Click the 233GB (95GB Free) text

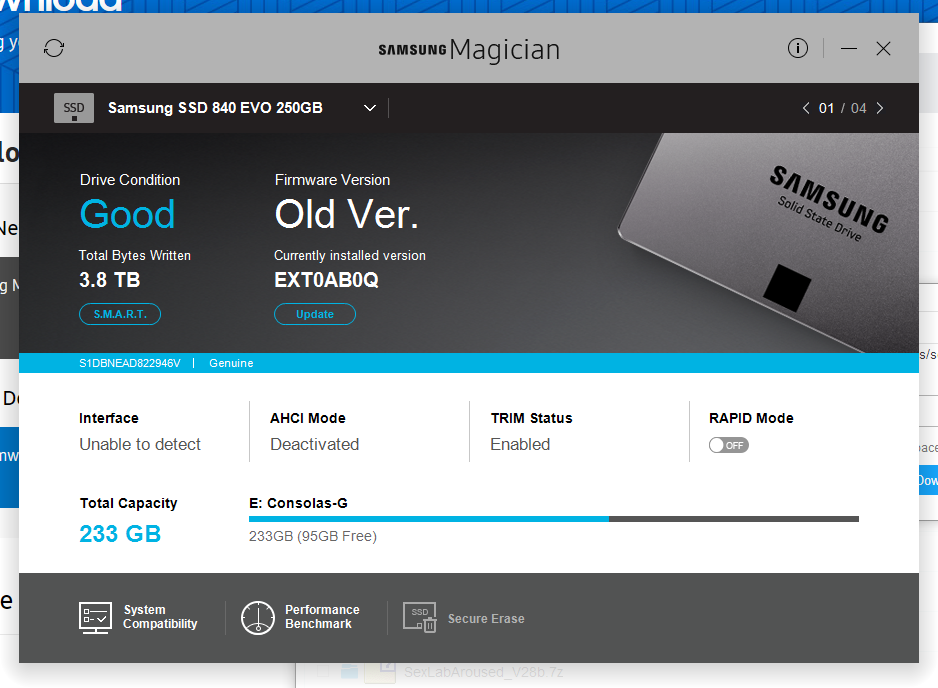313,536
